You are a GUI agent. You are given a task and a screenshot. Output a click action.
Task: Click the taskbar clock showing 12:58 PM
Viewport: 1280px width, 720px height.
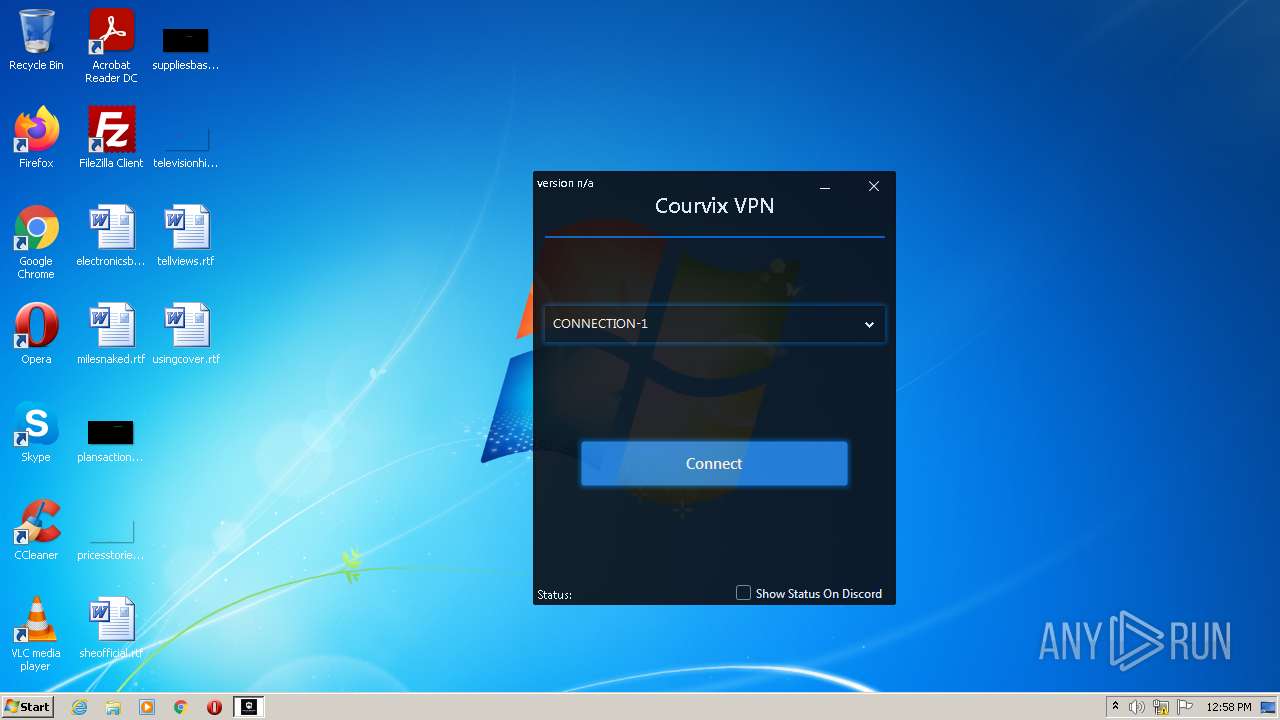[1229, 707]
